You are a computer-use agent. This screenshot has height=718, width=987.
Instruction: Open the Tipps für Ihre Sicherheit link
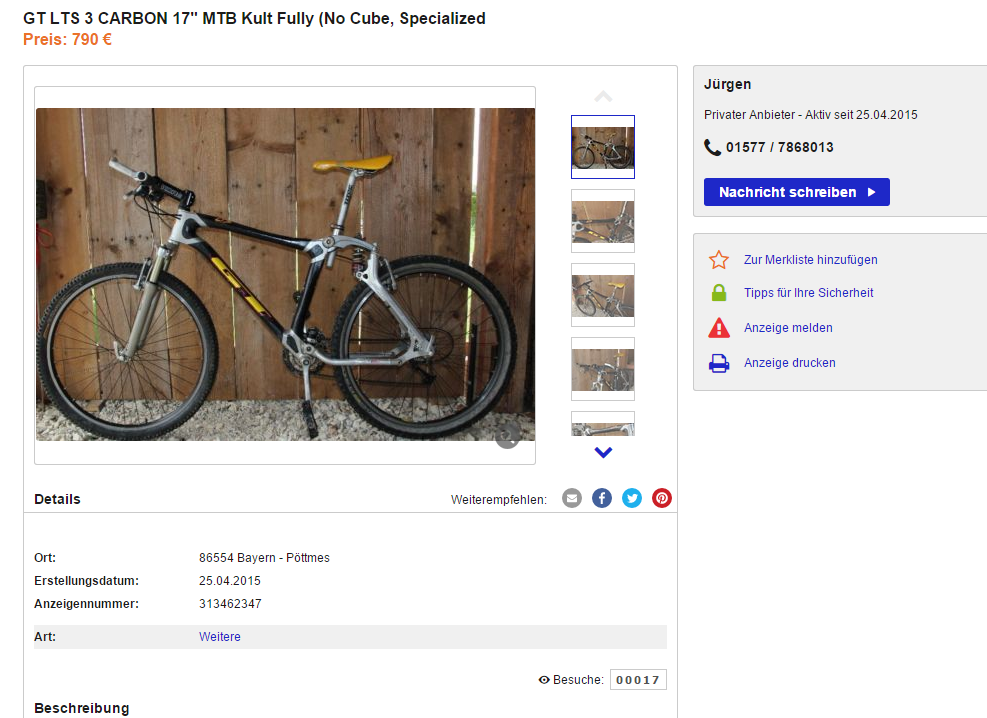pos(808,293)
